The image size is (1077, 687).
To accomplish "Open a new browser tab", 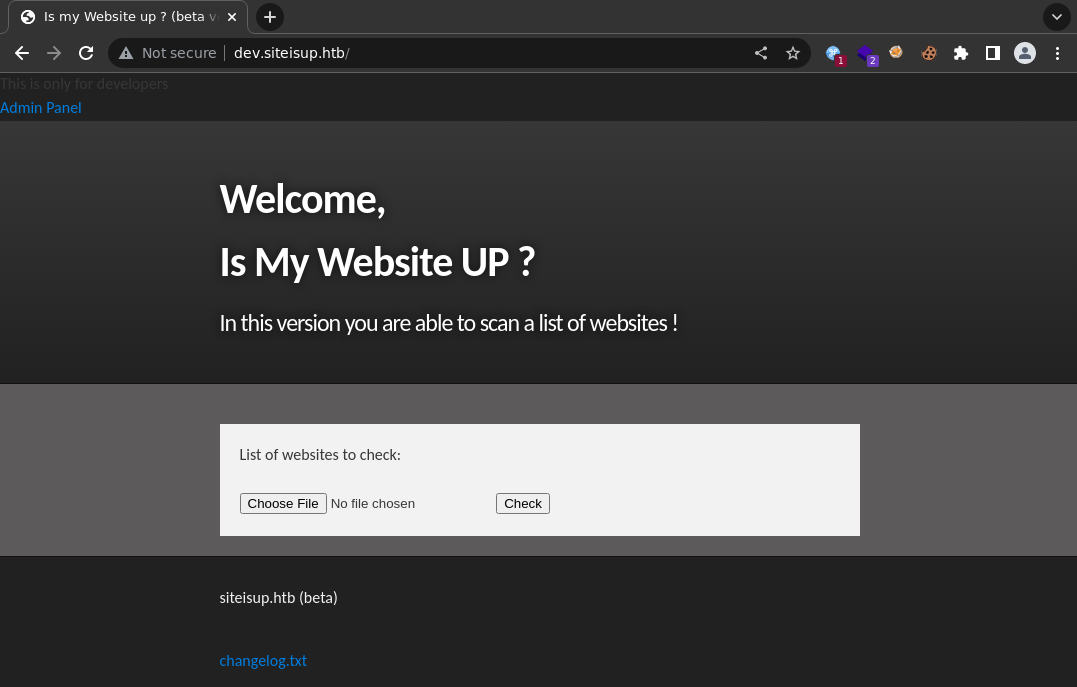I will (270, 17).
